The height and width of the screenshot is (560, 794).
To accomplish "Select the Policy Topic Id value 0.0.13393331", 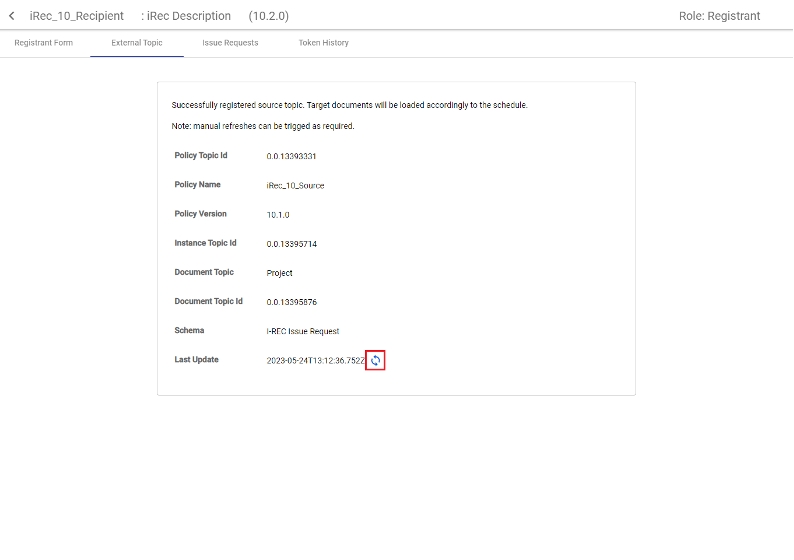I will [291, 157].
